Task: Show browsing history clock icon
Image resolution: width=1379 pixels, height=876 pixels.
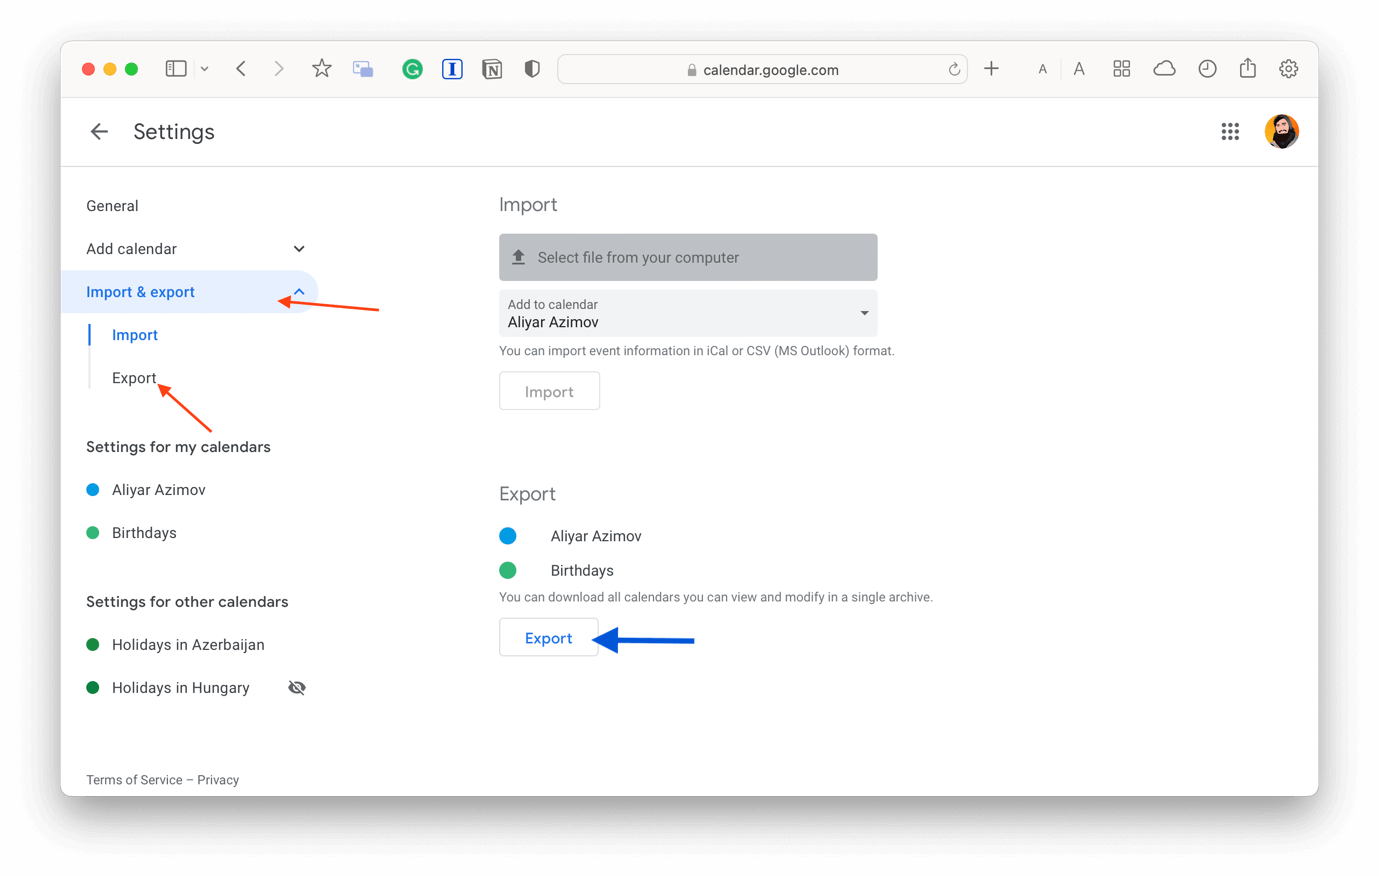Action: (x=1207, y=69)
